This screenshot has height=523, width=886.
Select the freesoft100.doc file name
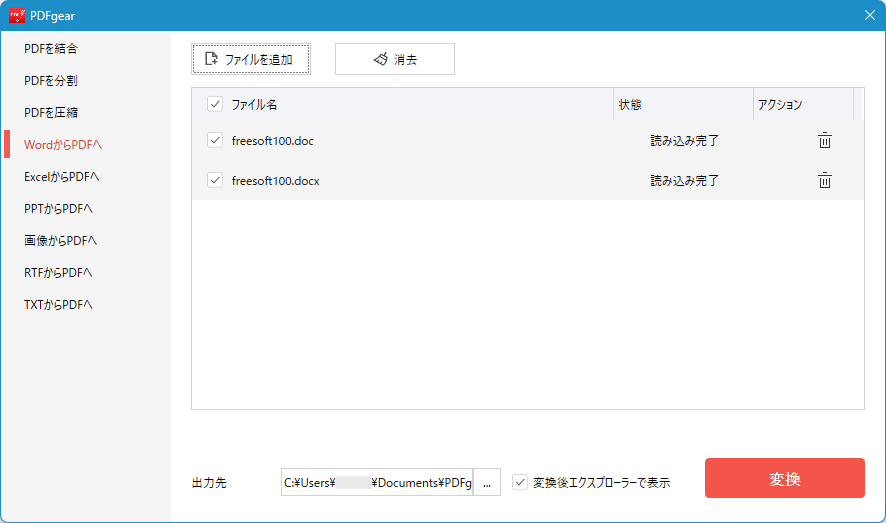[x=272, y=141]
